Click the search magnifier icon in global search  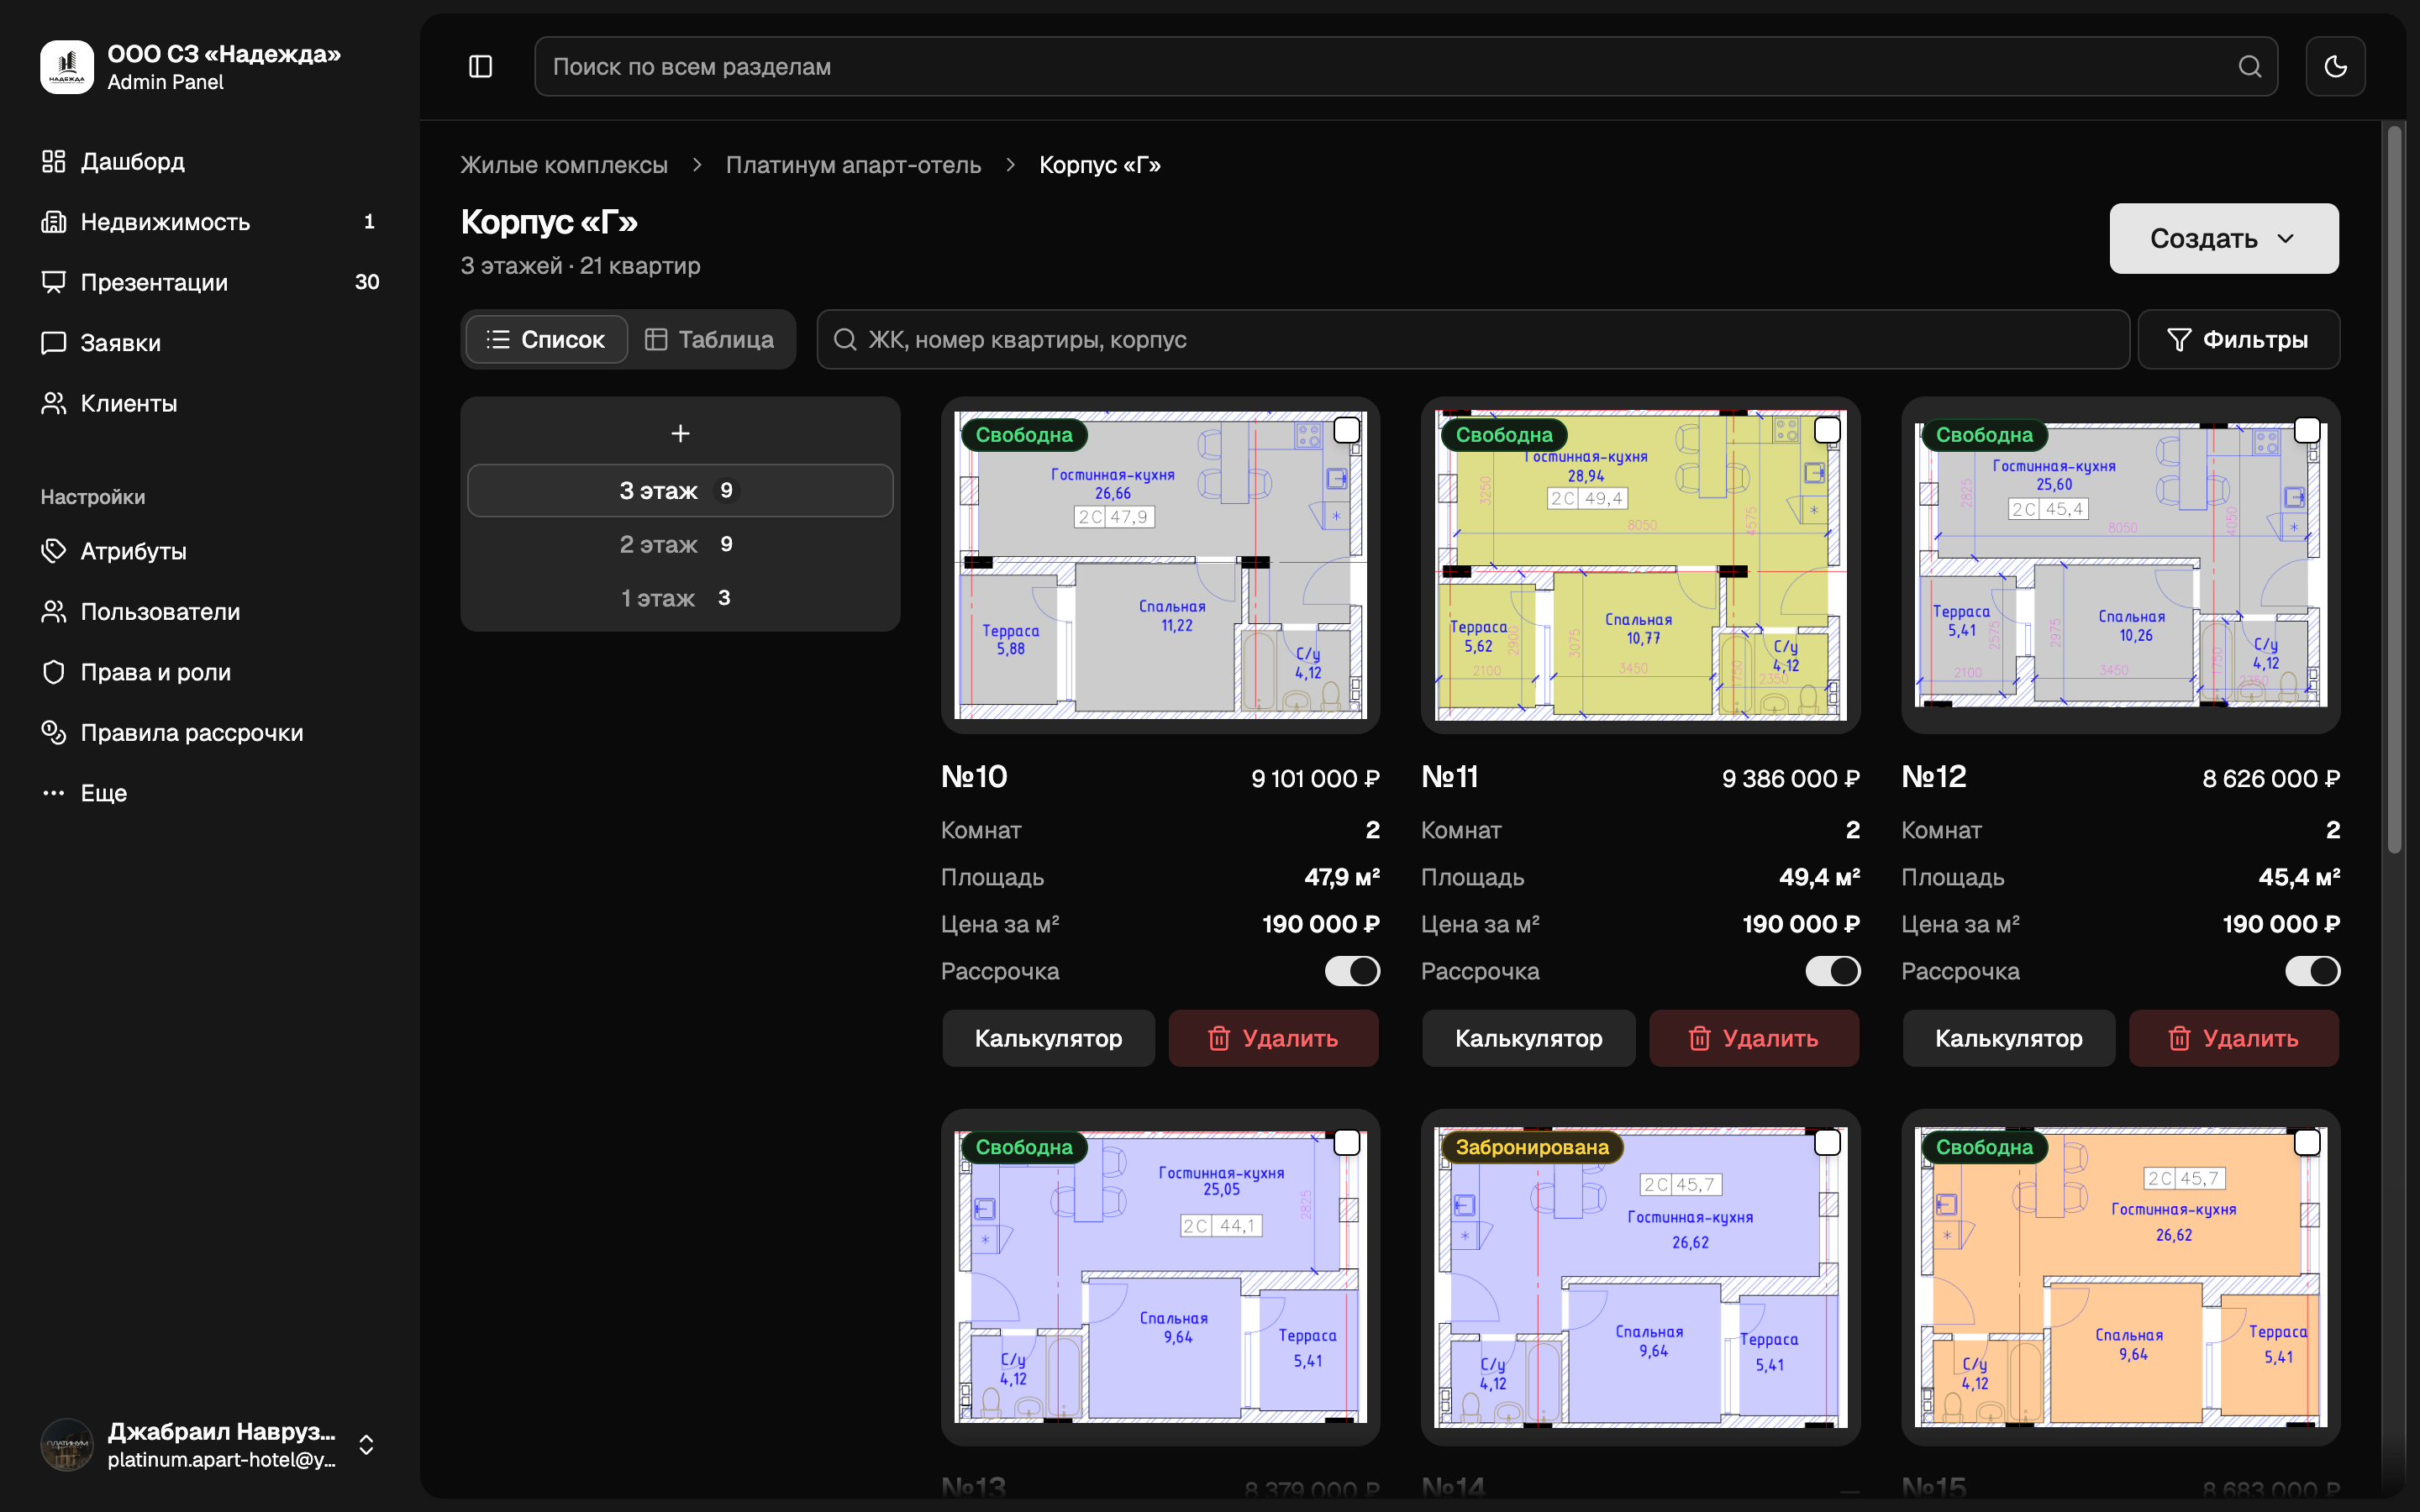click(x=2250, y=67)
